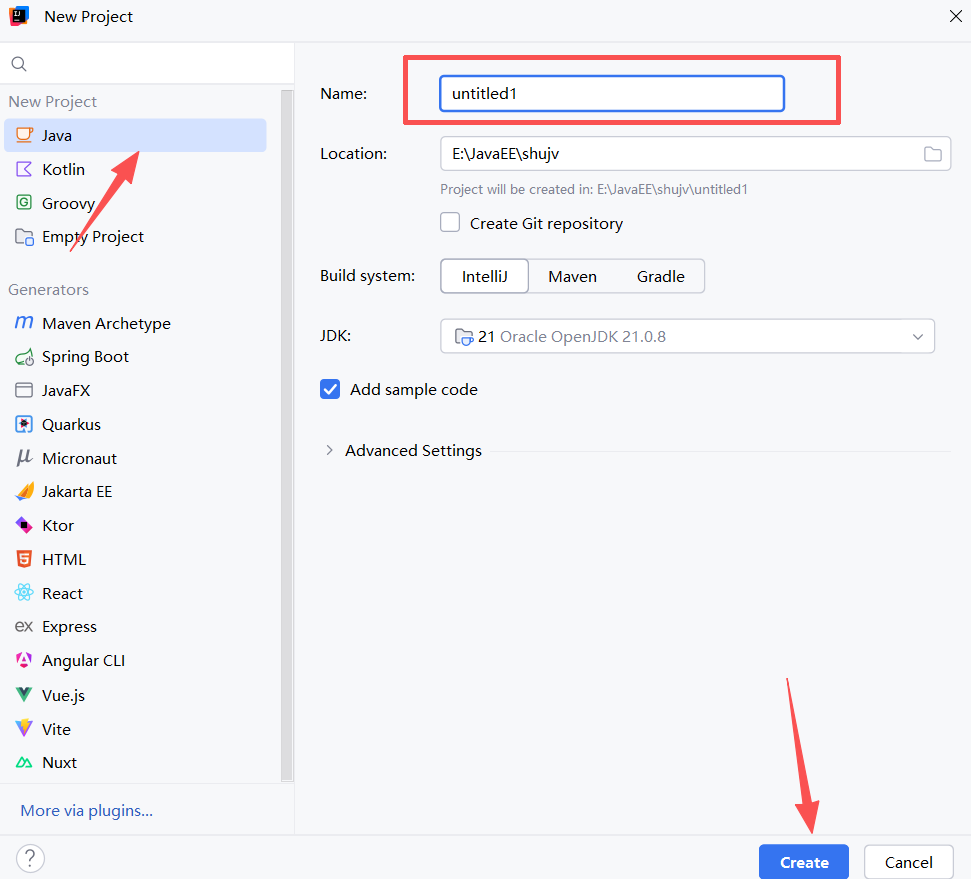The width and height of the screenshot is (971, 879).
Task: Click the Express ex icon
Action: point(24,627)
